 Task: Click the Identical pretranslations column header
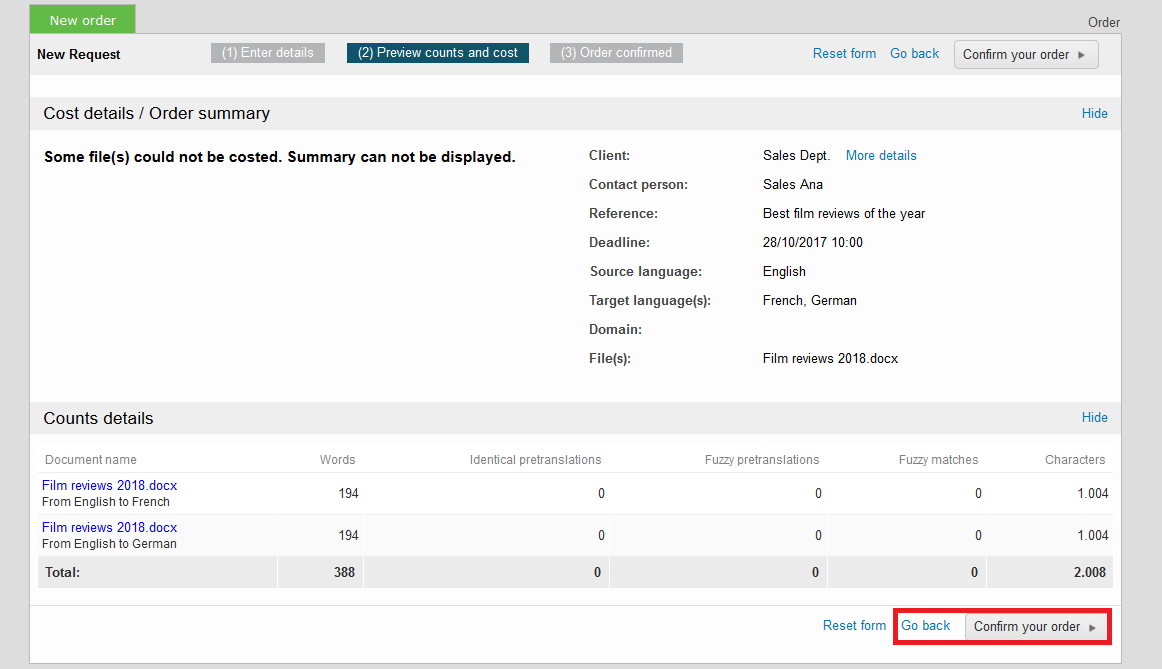535,460
